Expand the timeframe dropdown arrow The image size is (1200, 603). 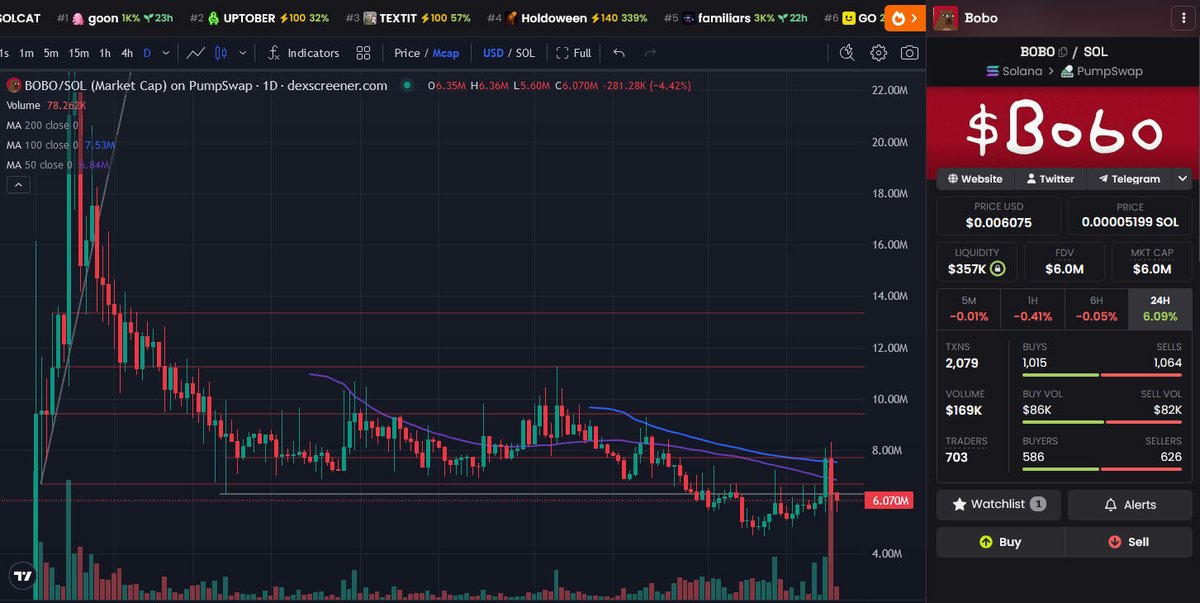coord(165,53)
